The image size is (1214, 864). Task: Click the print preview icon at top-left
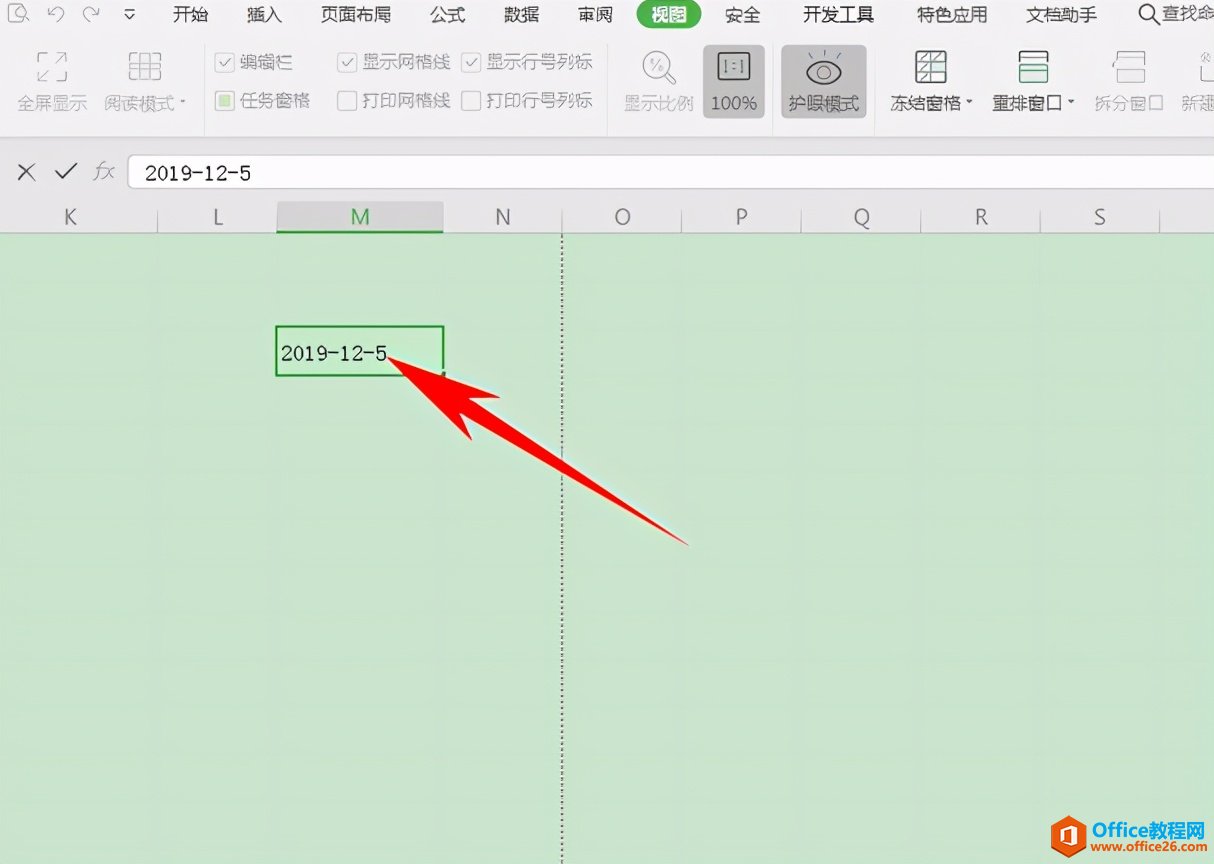coord(18,14)
